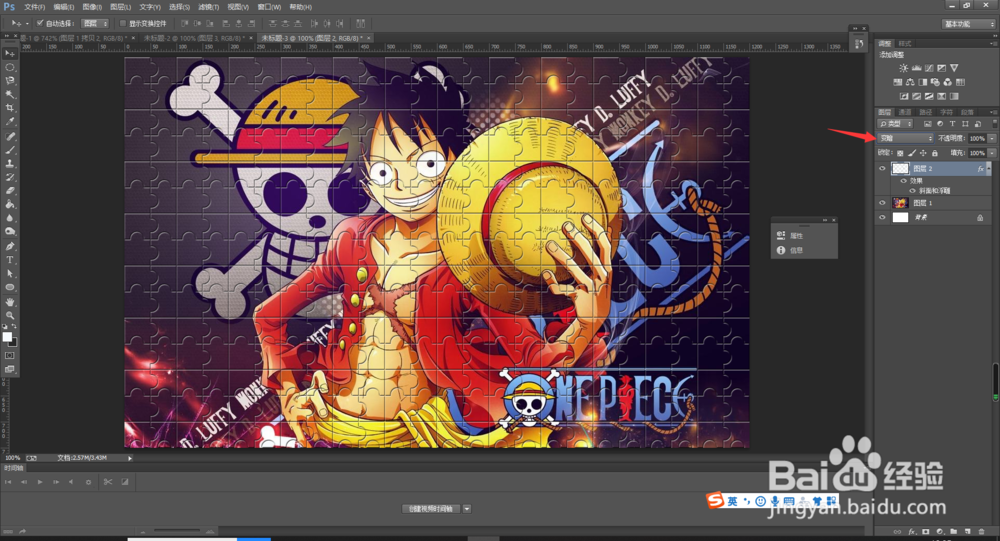Select the Ellipse shape tool

pos(10,287)
